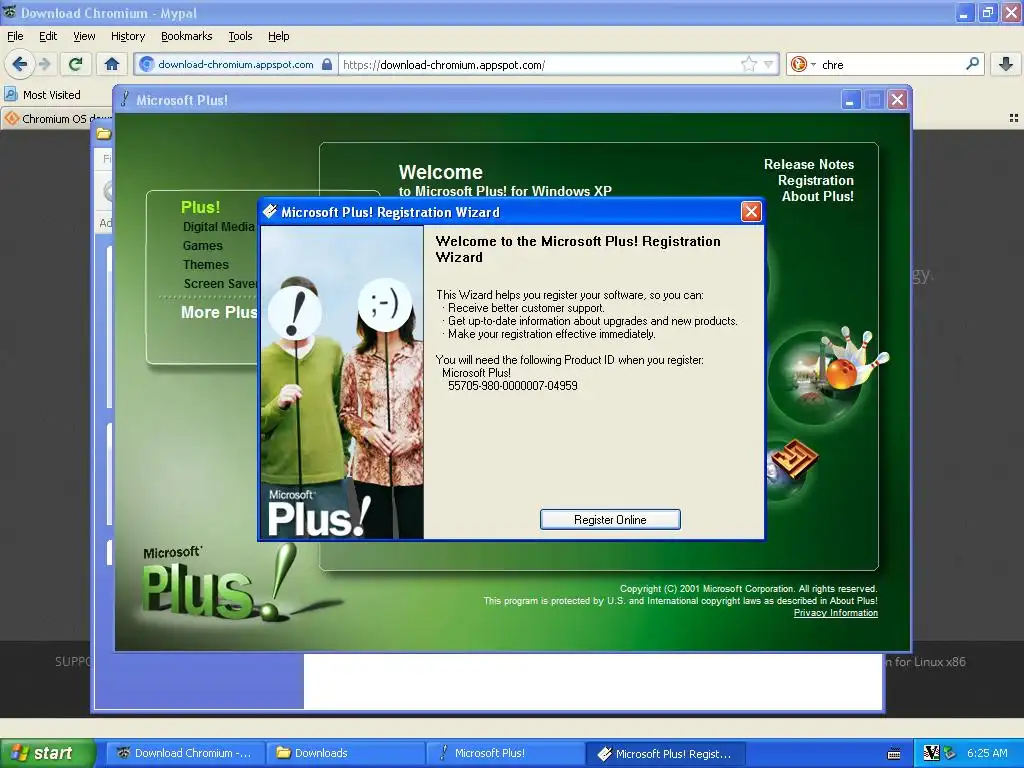Open More Plus! section
Image resolution: width=1024 pixels, height=768 pixels.
coord(219,312)
